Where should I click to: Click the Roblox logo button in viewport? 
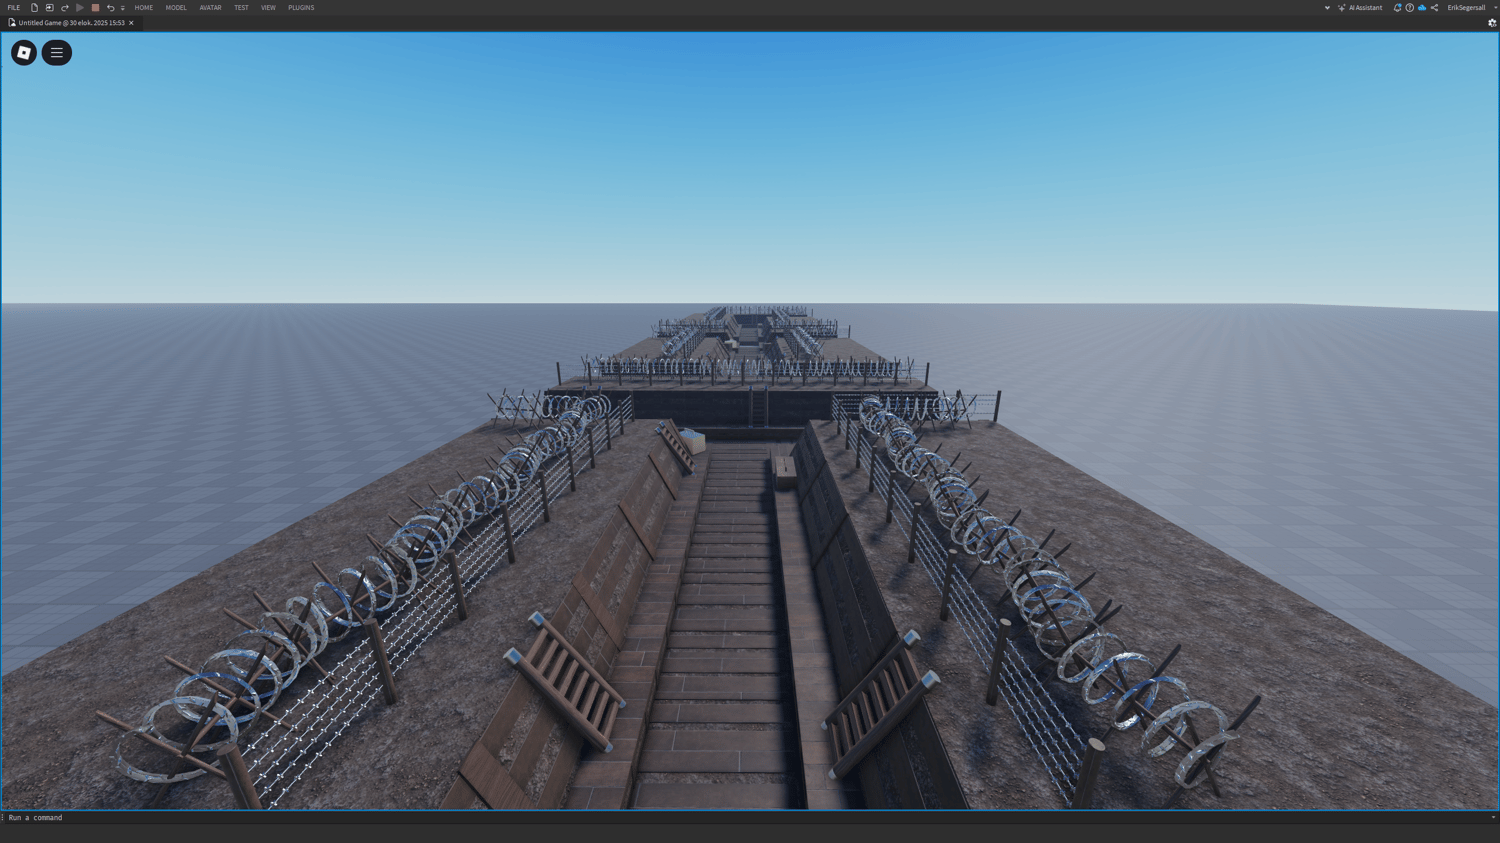24,53
